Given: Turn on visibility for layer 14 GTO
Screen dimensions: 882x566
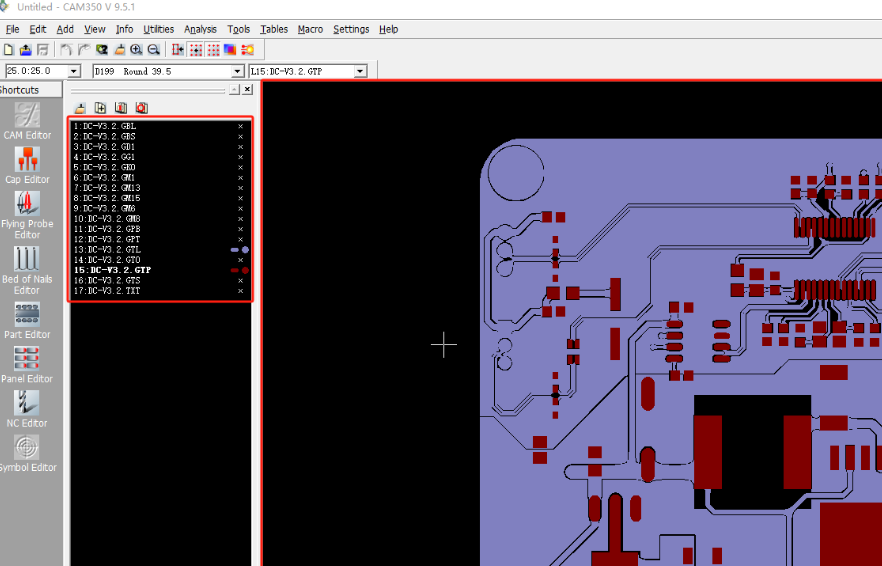Looking at the screenshot, I should 240,260.
